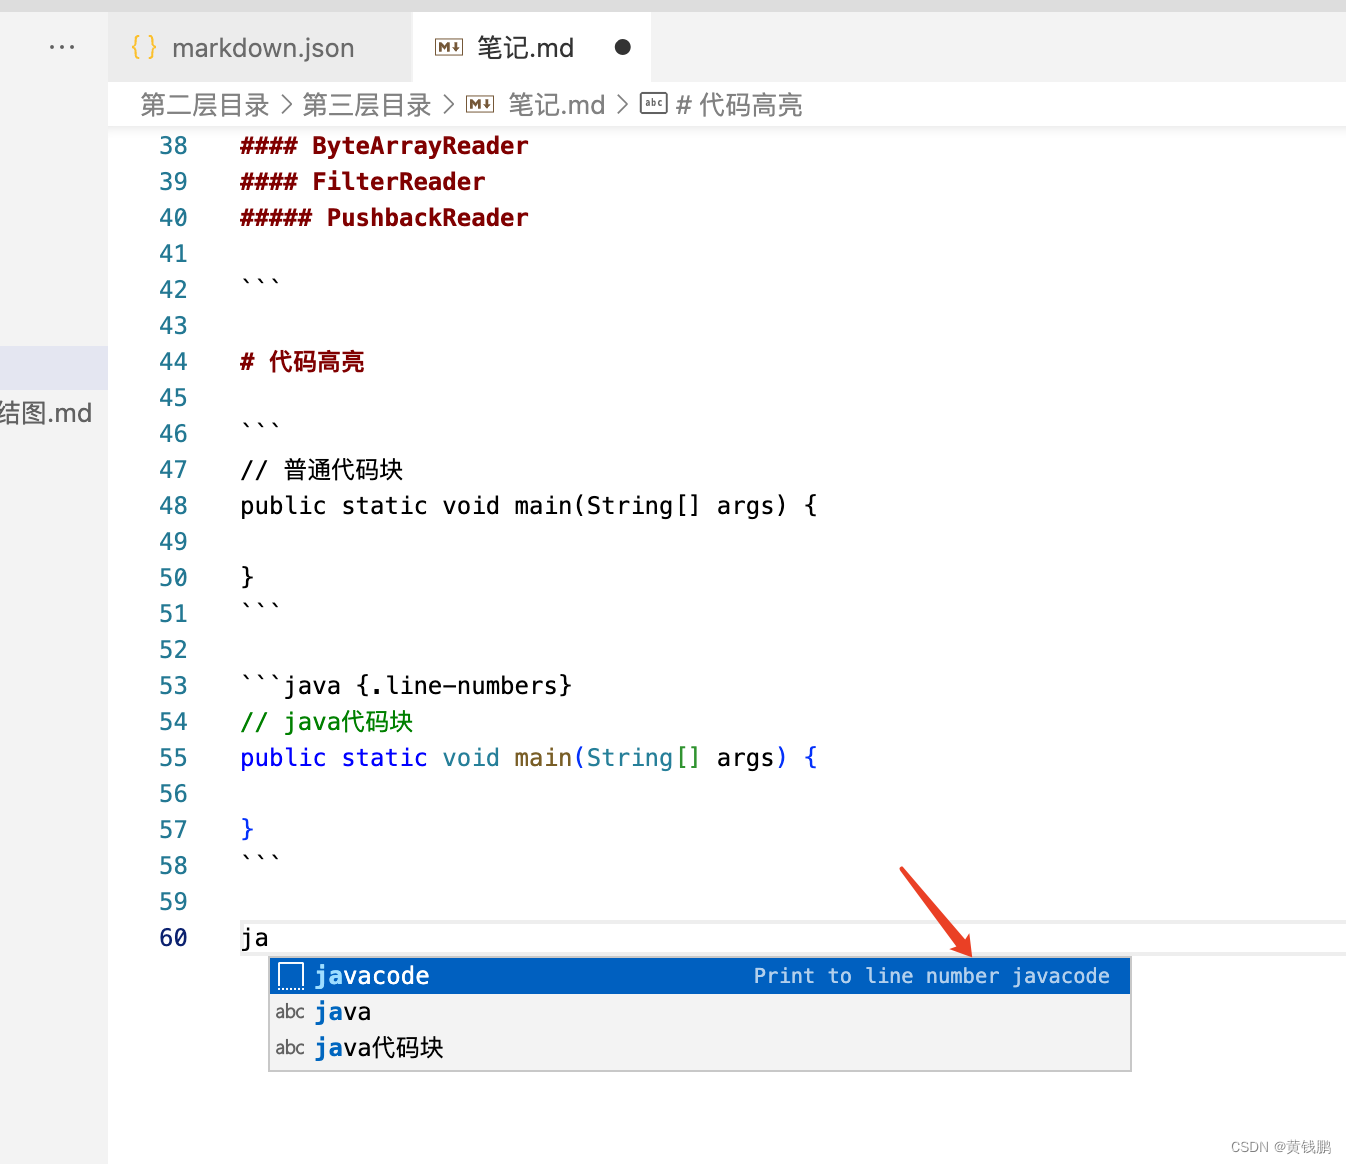Click the code fence on line 51
The image size is (1346, 1164).
261,608
